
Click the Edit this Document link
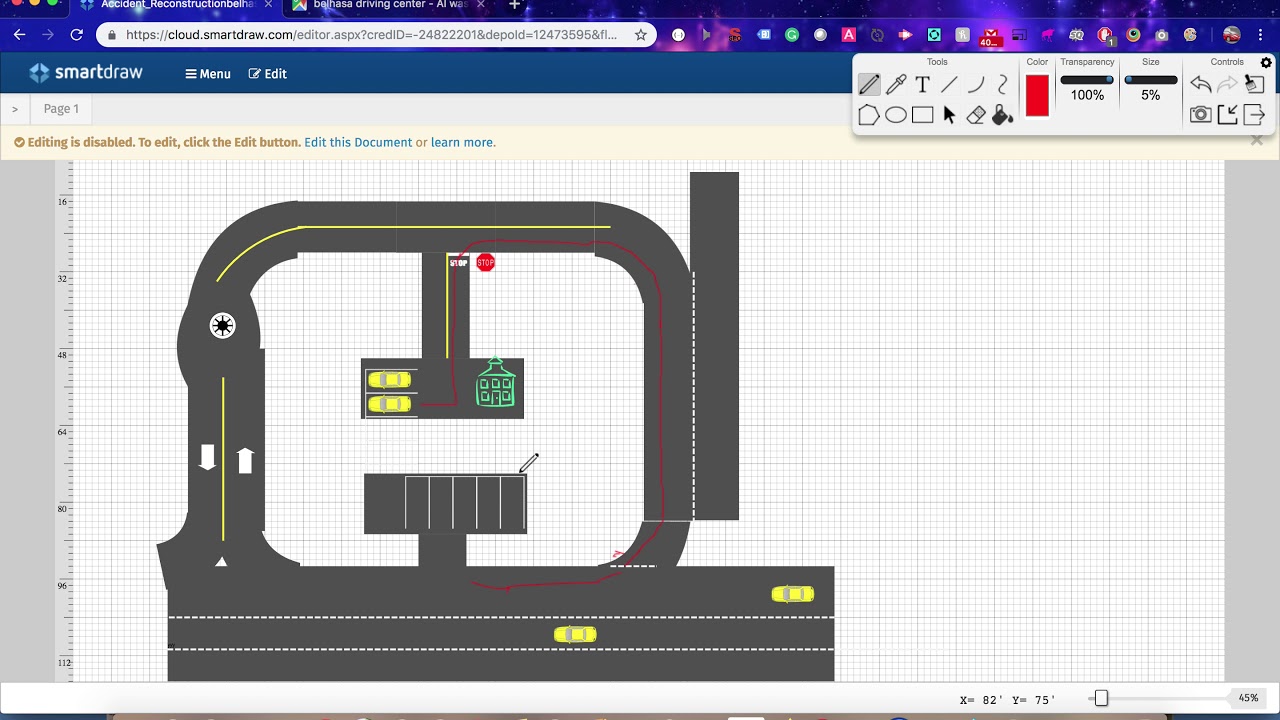[358, 142]
